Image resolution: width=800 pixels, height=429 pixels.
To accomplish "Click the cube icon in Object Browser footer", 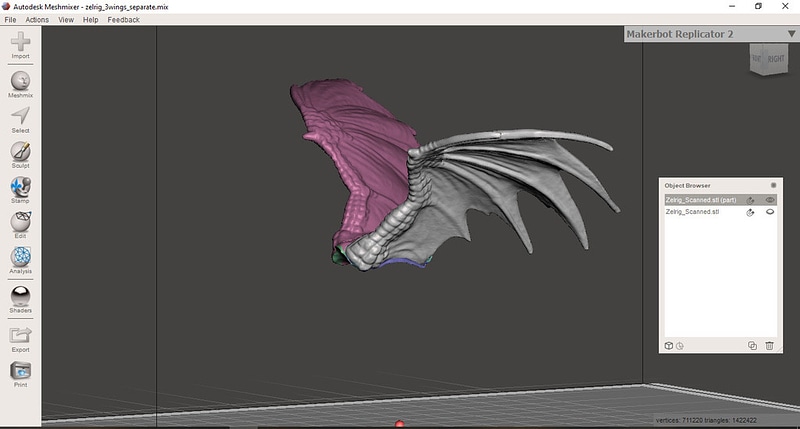I will pyautogui.click(x=669, y=345).
